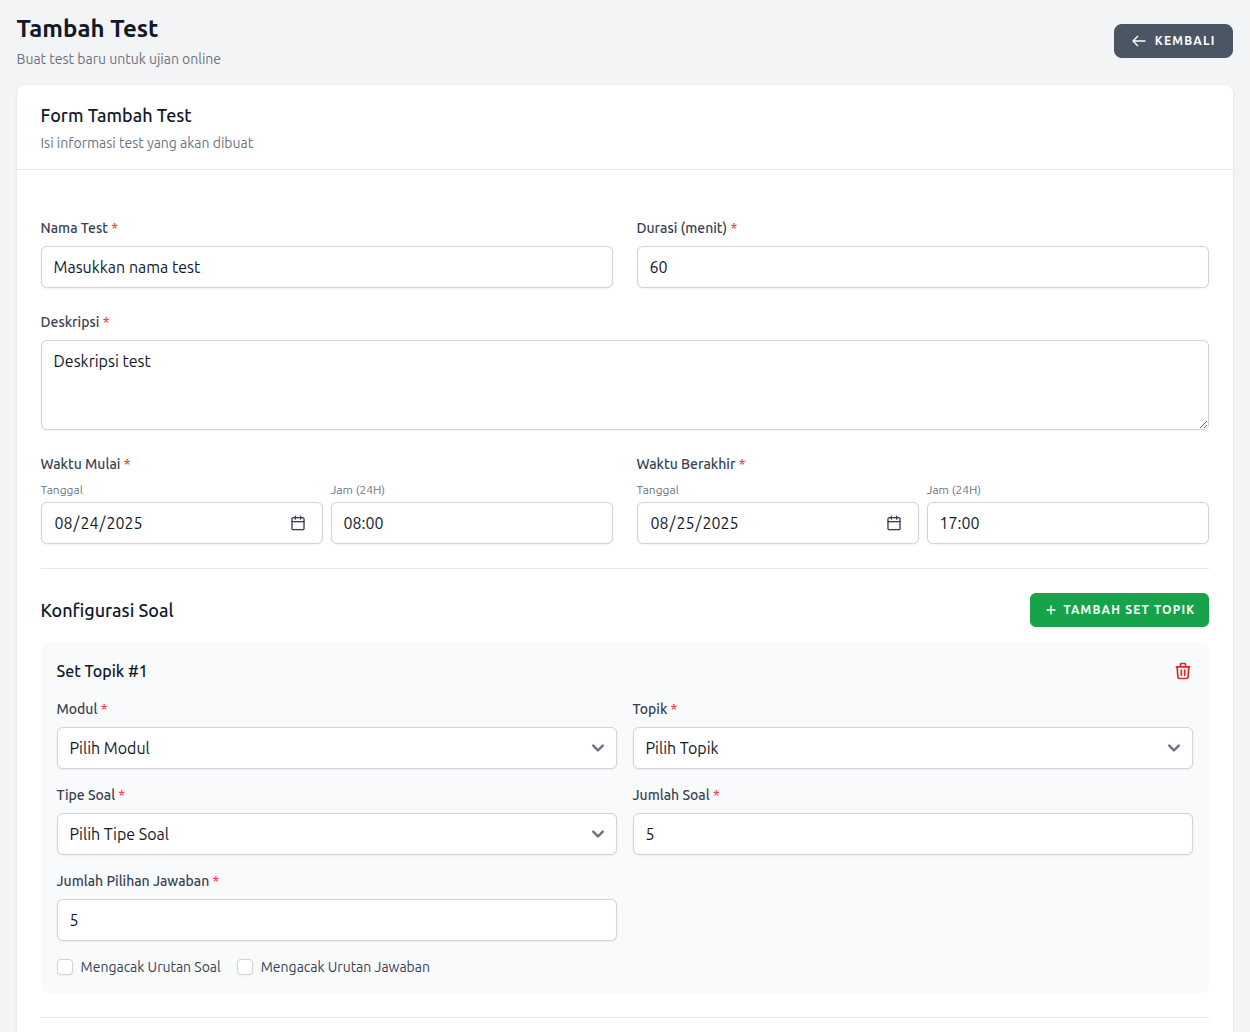The image size is (1250, 1032).
Task: Open calendar picker for Waktu Berakhir date
Action: [x=894, y=523]
